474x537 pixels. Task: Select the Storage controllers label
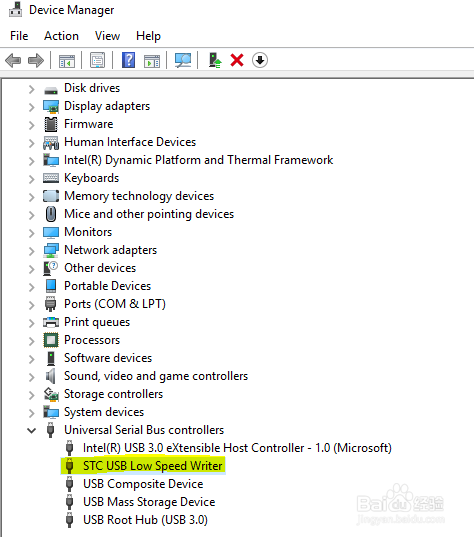(x=113, y=394)
